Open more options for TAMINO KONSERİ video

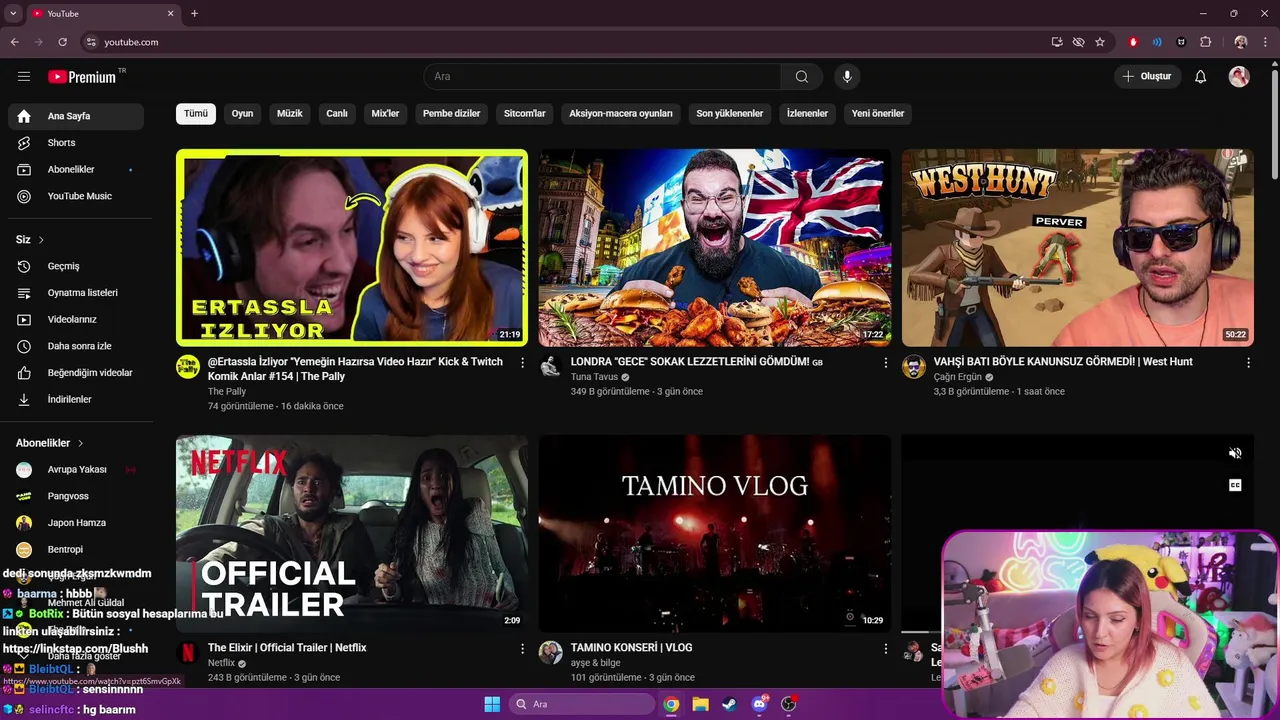[x=885, y=649]
